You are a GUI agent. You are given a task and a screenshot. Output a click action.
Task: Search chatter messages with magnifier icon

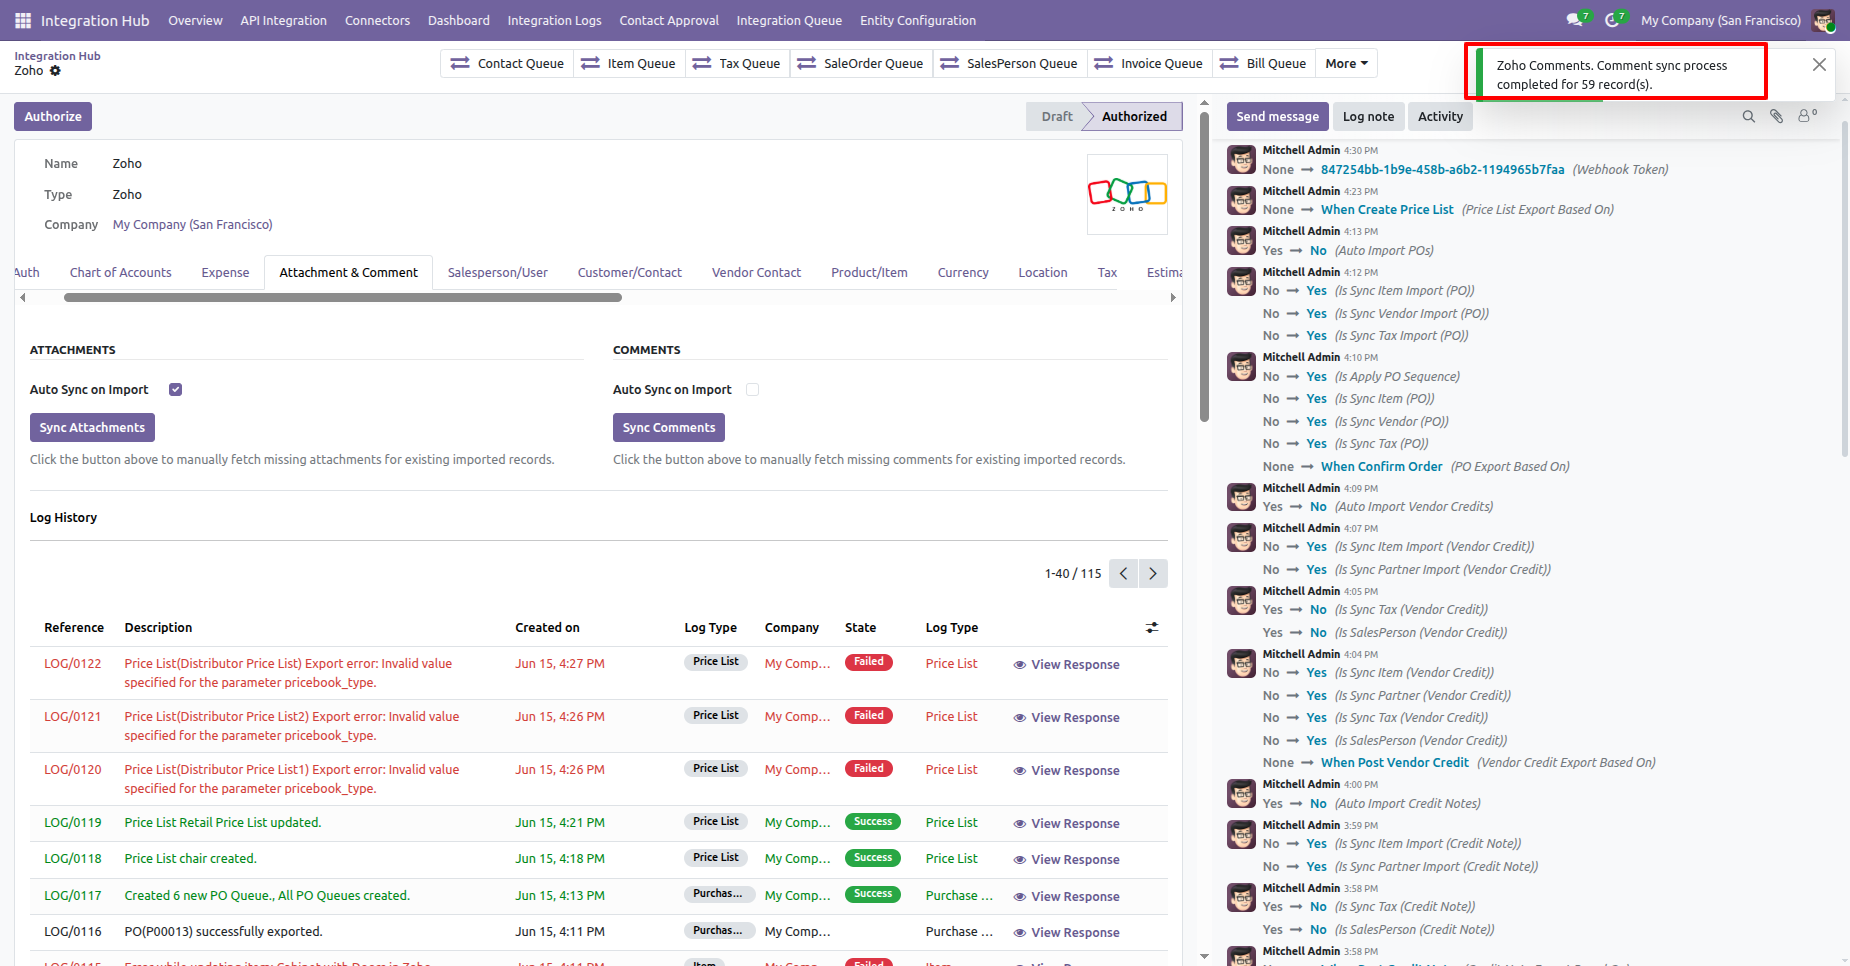pyautogui.click(x=1748, y=116)
